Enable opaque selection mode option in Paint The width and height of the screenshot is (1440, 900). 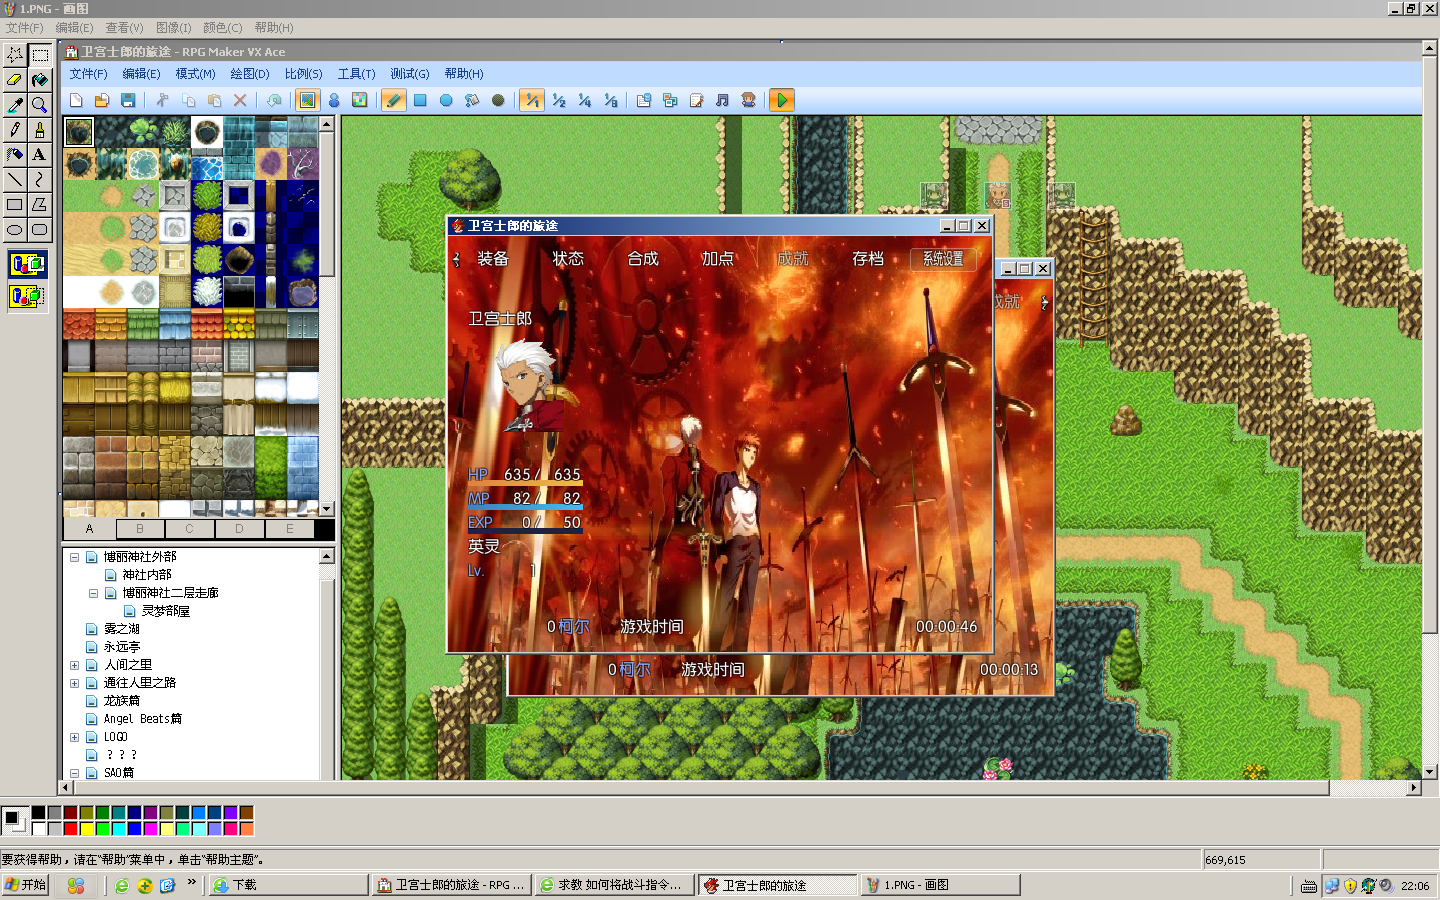pyautogui.click(x=28, y=265)
